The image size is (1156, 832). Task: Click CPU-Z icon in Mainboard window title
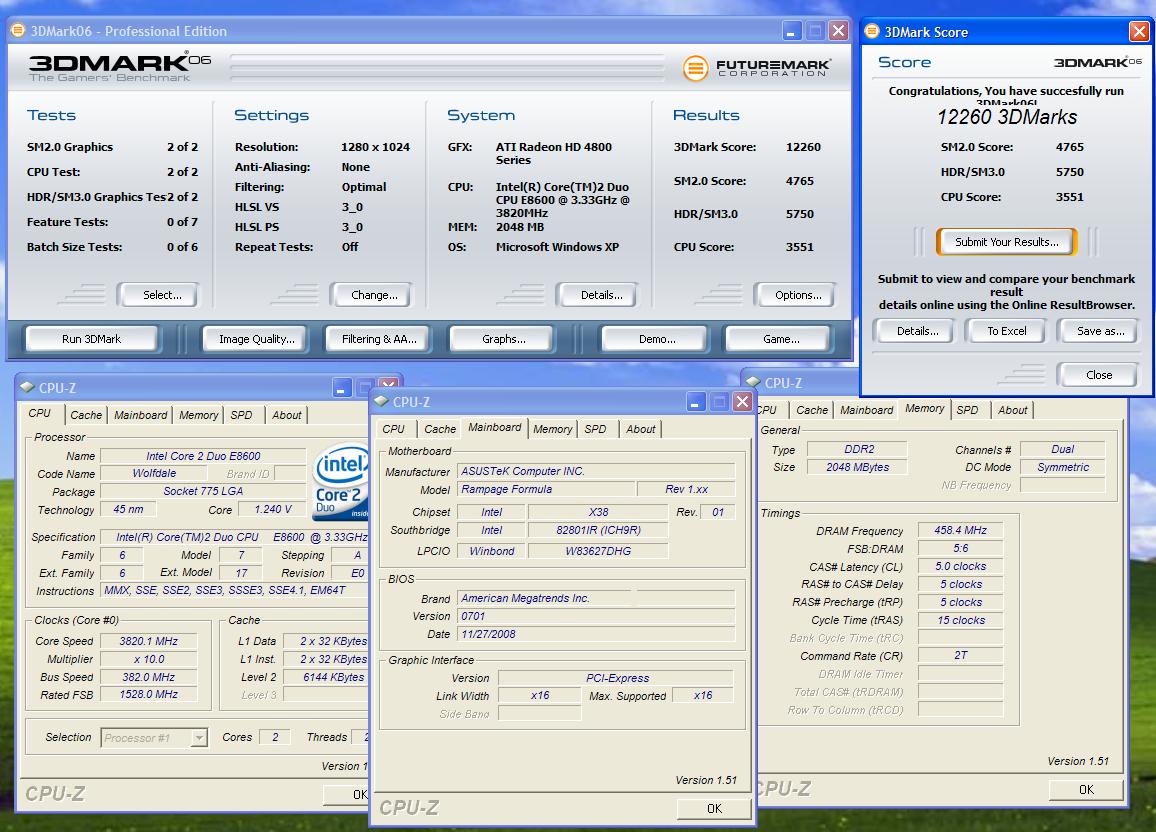click(381, 401)
